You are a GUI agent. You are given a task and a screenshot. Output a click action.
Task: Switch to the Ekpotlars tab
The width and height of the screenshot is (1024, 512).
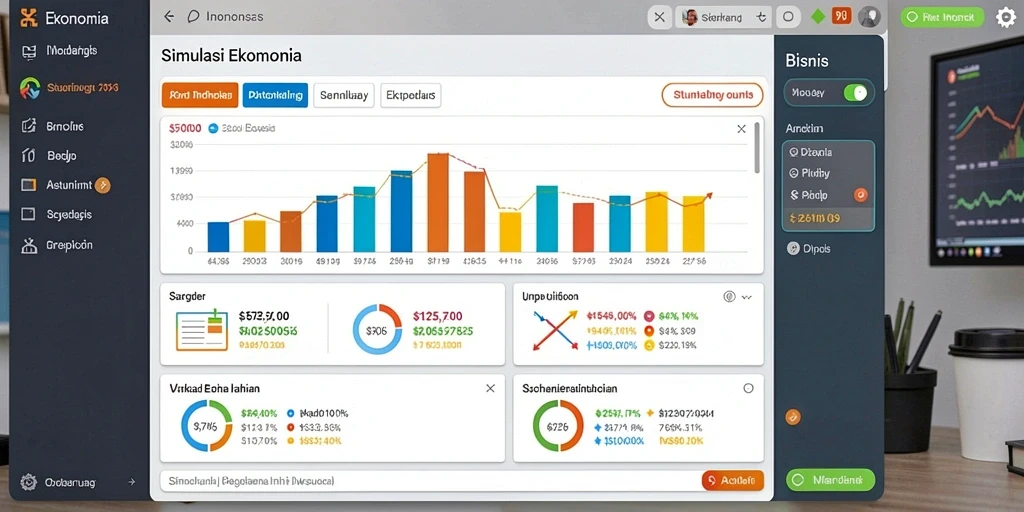tap(411, 95)
